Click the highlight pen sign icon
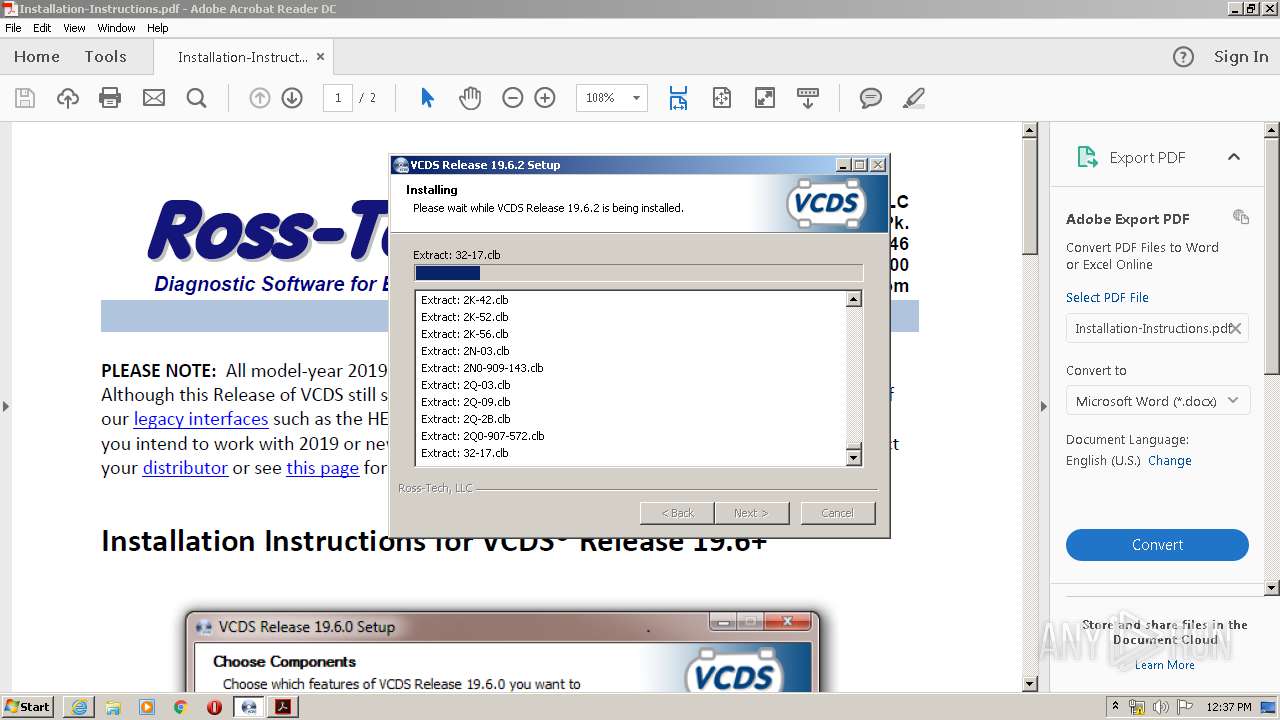This screenshot has height=720, width=1280. click(x=913, y=98)
